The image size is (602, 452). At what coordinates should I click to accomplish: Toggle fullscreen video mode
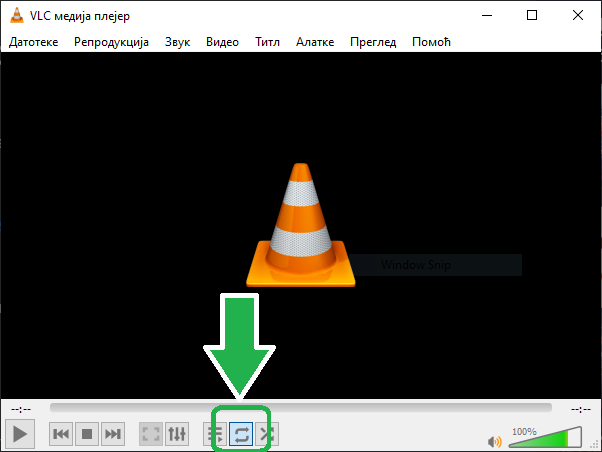pos(151,434)
